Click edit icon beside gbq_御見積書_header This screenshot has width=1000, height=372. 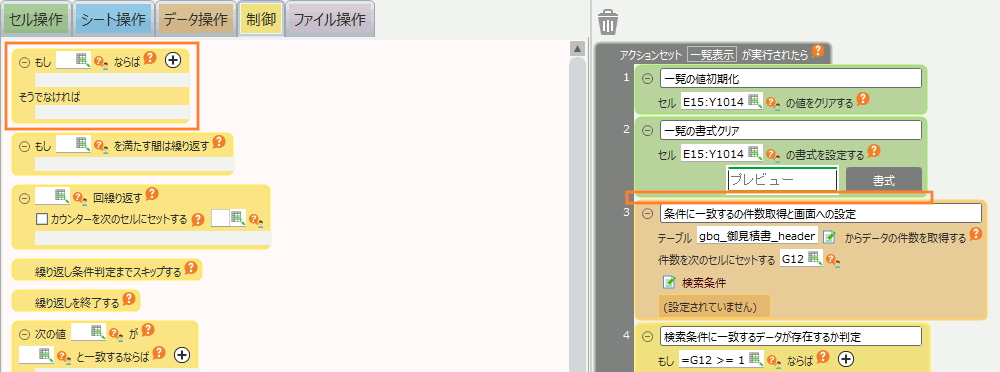829,237
